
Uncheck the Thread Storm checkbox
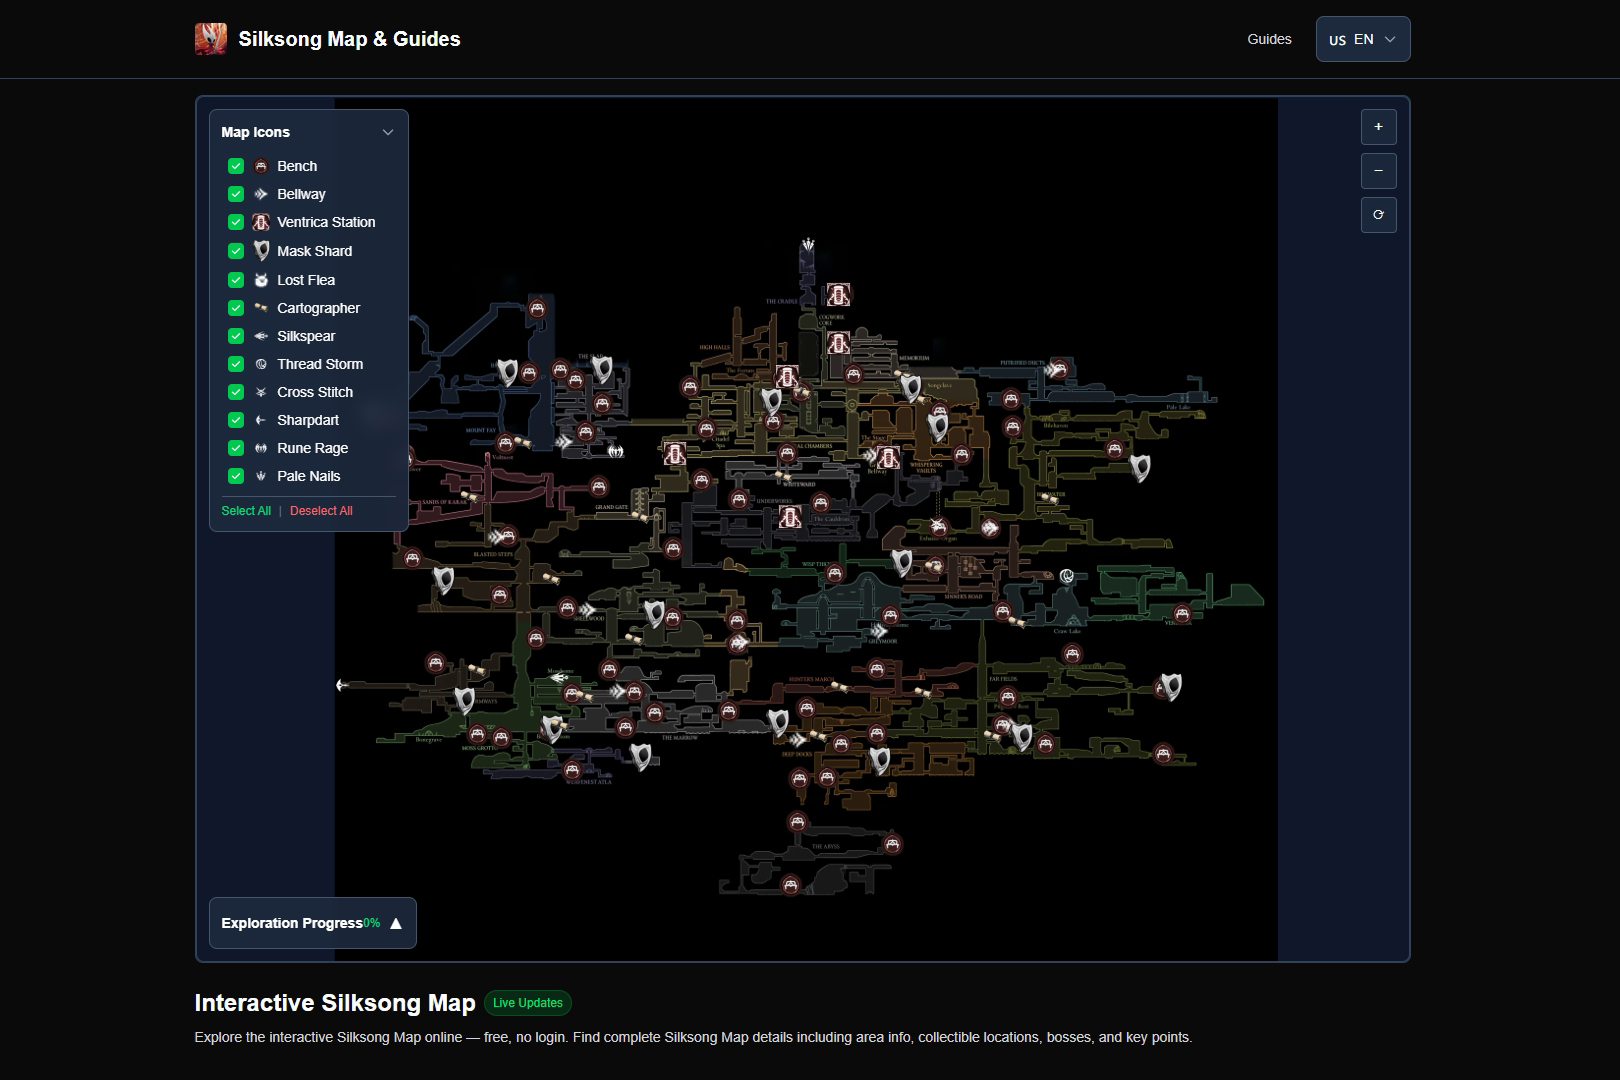236,364
